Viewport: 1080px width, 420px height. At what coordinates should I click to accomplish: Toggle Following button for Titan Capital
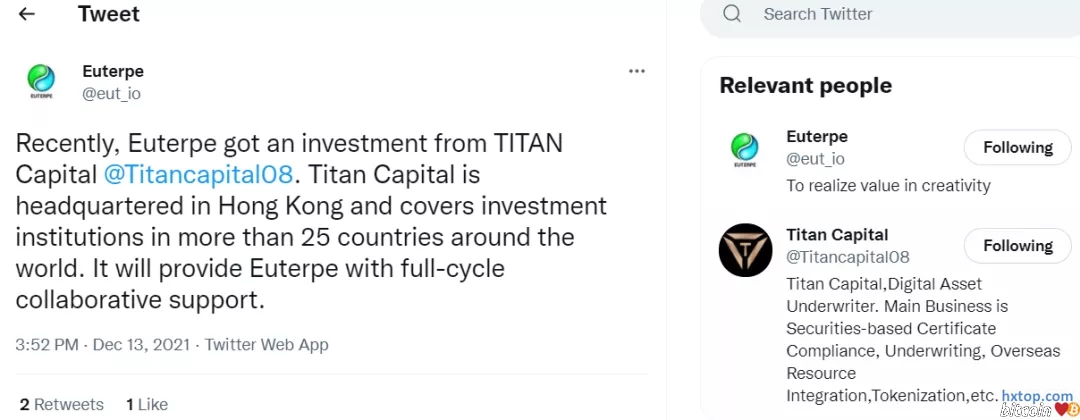point(1017,245)
